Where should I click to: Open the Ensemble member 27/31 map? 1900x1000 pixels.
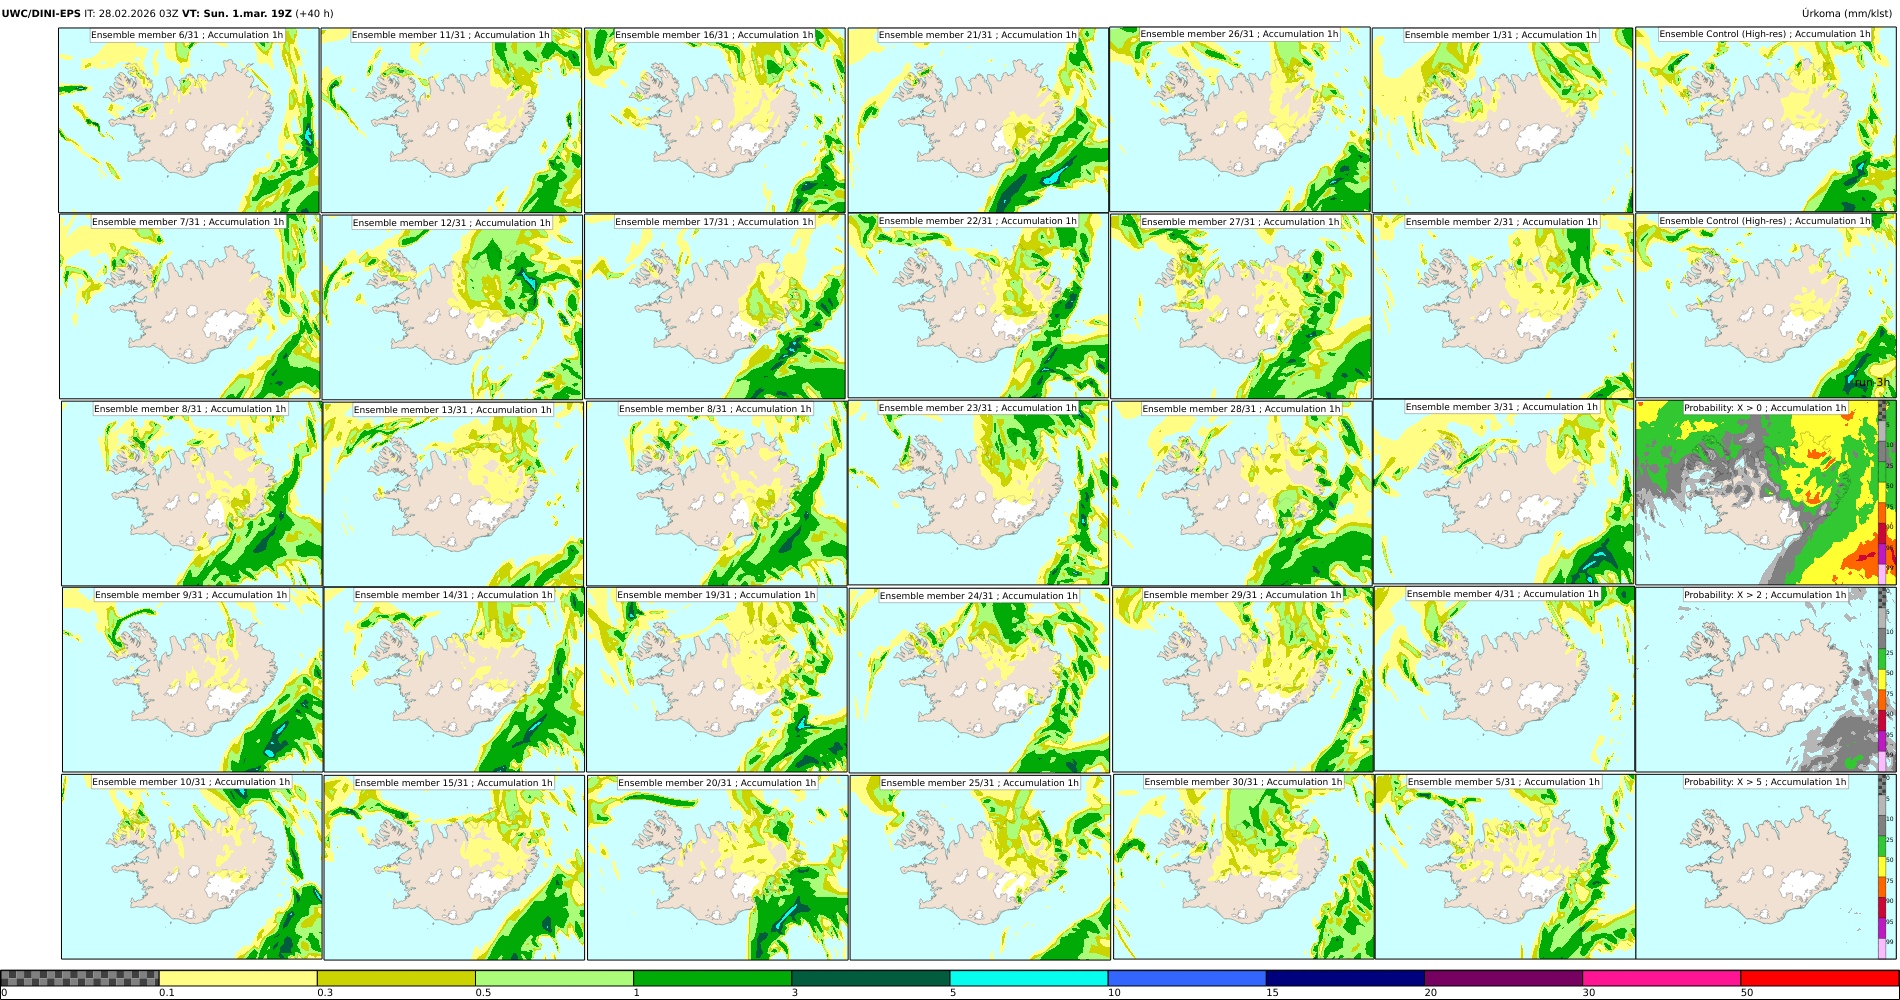pyautogui.click(x=1241, y=307)
